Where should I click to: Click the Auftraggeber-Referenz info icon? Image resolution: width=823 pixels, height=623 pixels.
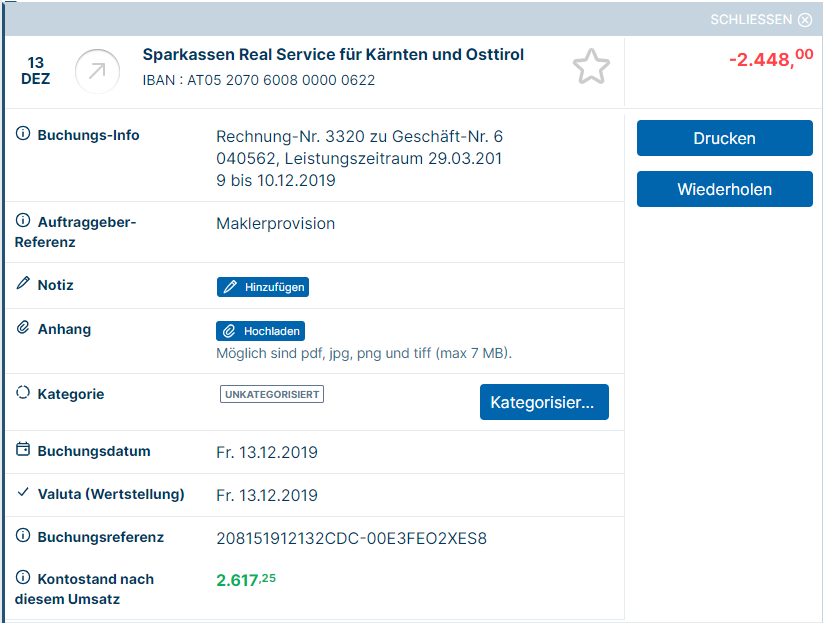[23, 220]
